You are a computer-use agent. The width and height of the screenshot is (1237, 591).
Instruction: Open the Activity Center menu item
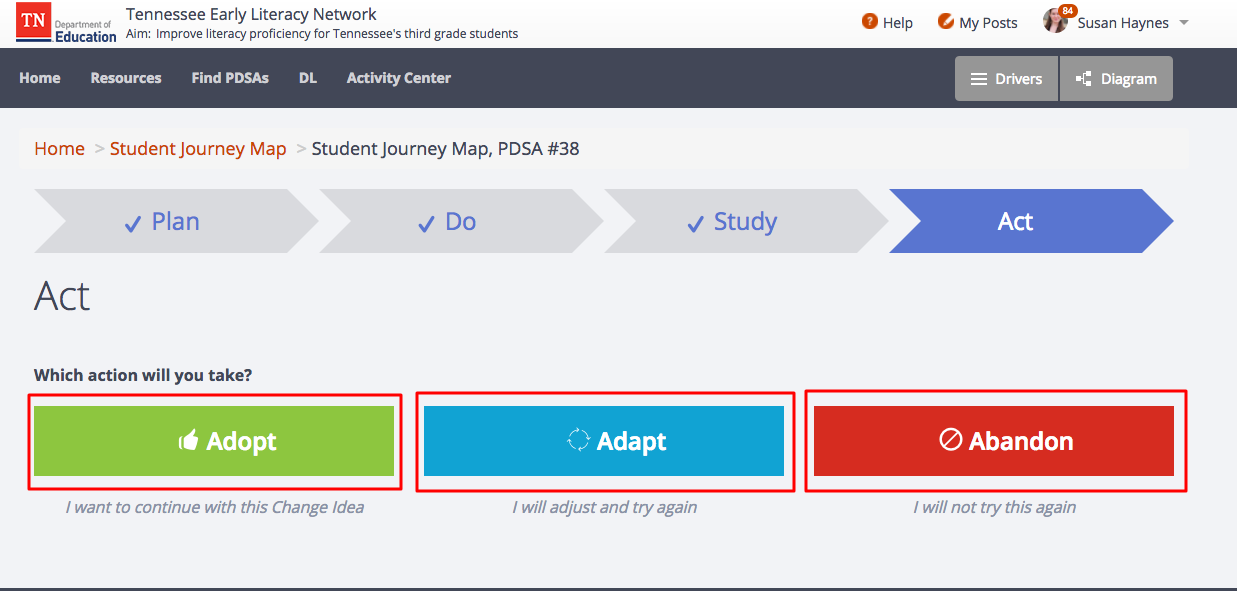coord(398,78)
